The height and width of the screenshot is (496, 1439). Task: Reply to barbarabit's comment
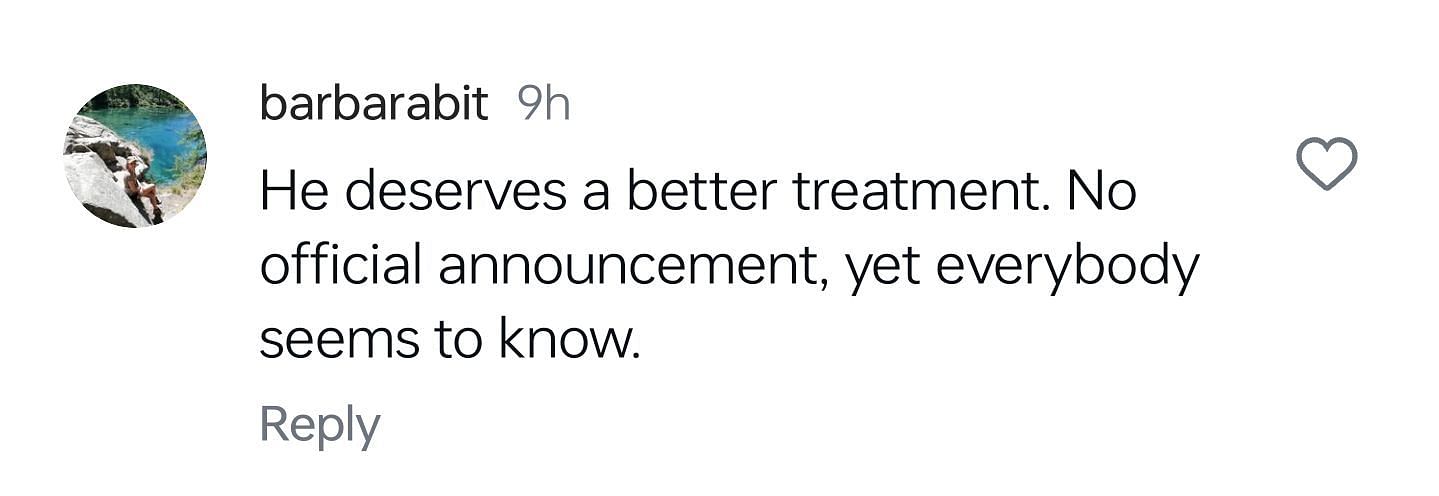(x=320, y=426)
